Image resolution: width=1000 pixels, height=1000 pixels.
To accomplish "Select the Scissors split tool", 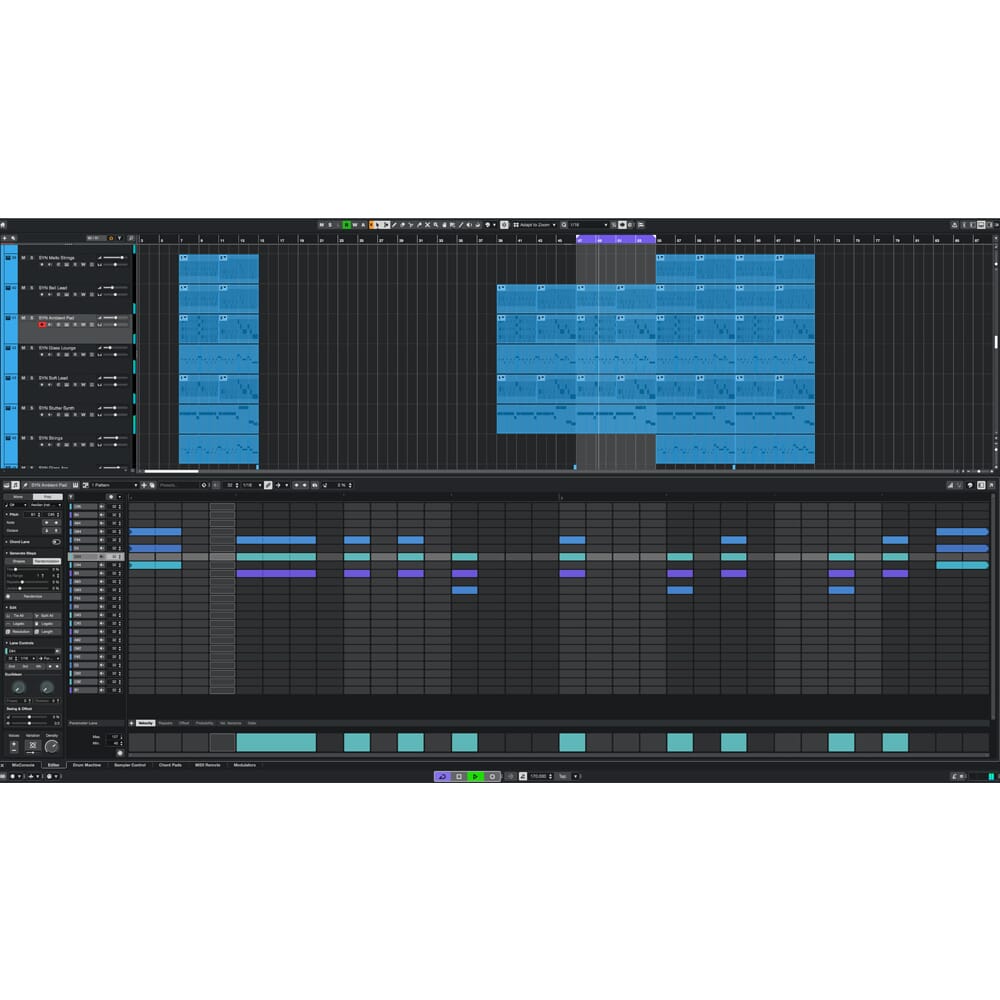I will pos(411,225).
